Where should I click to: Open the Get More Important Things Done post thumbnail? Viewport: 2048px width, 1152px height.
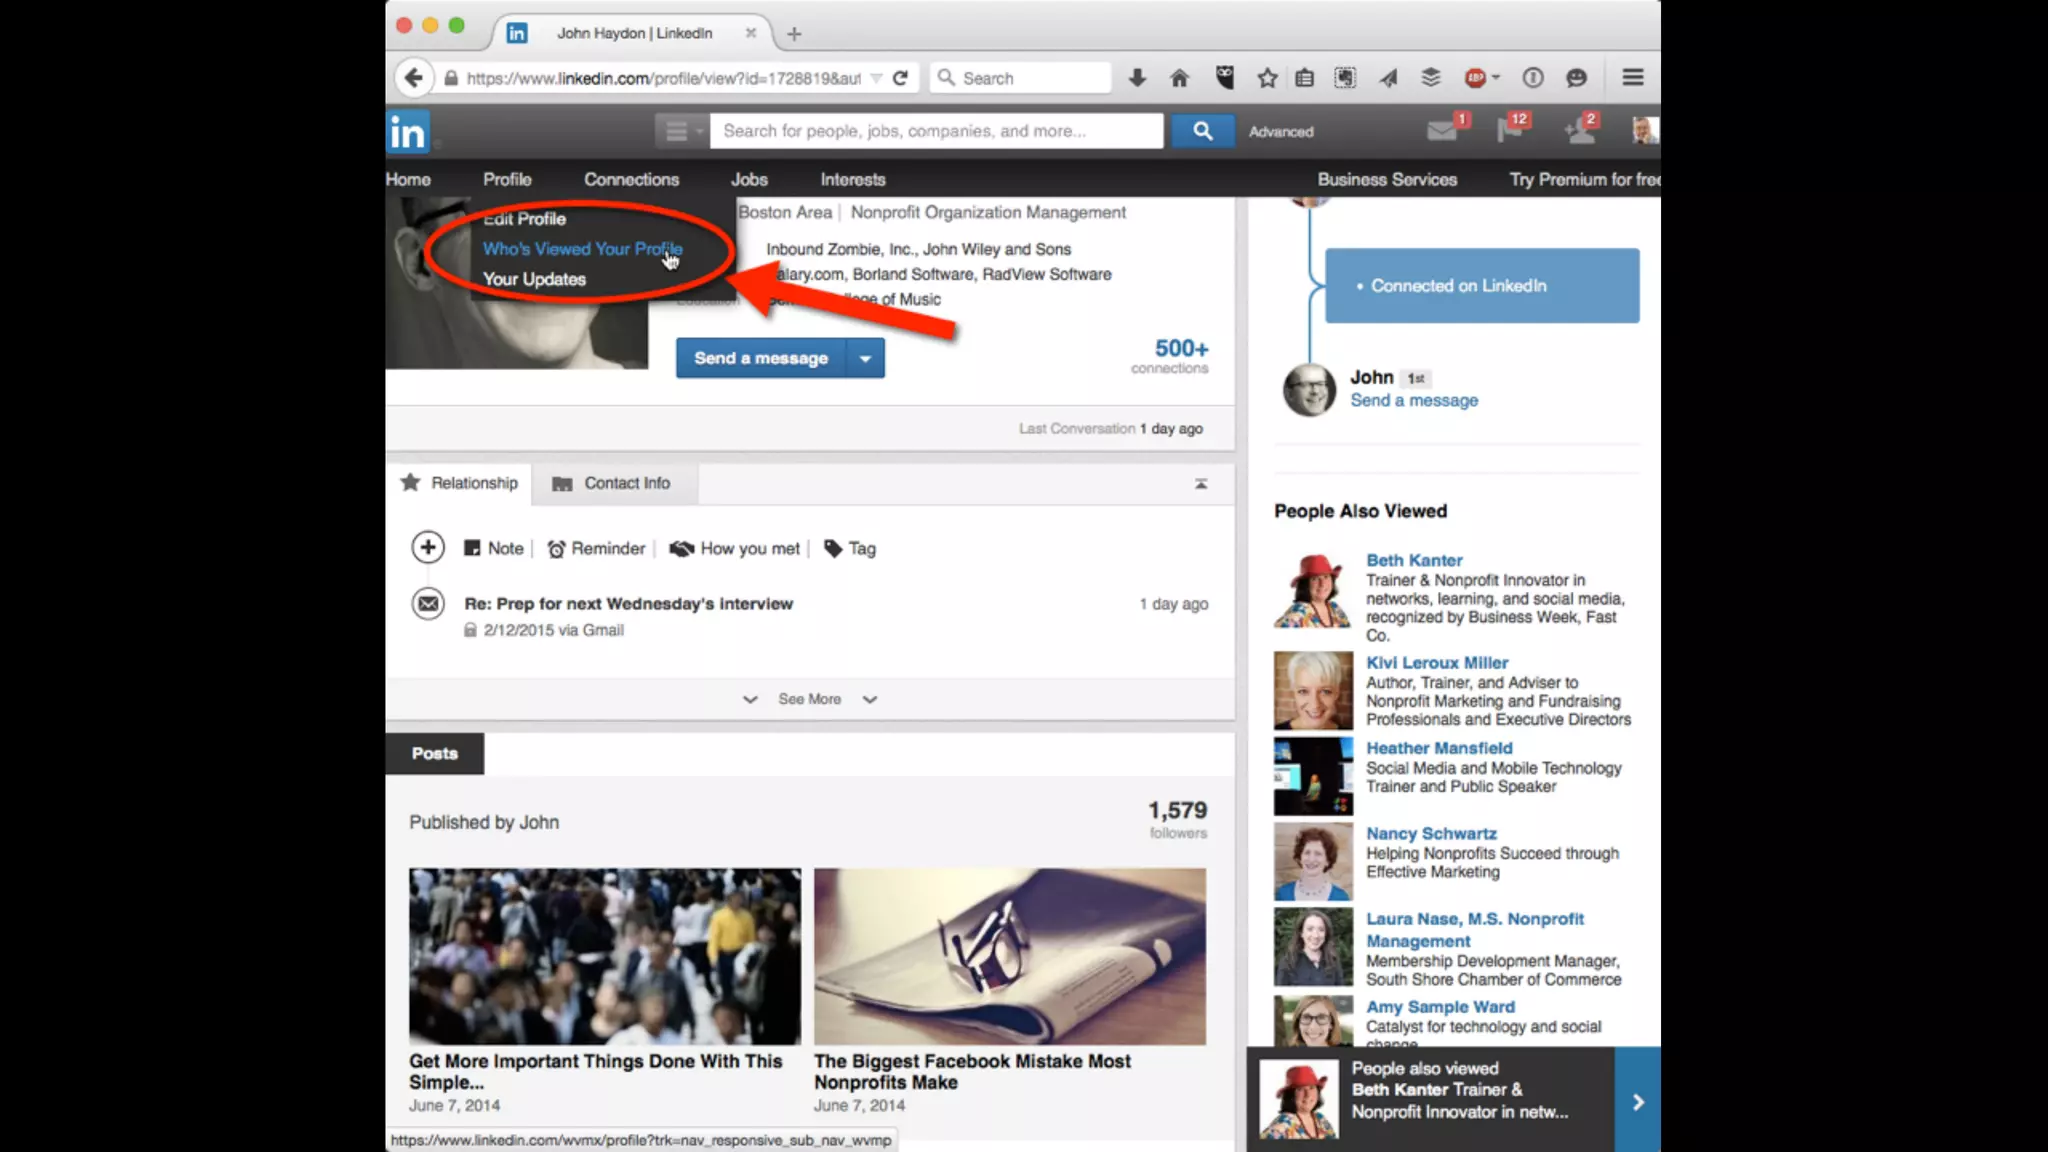coord(605,957)
